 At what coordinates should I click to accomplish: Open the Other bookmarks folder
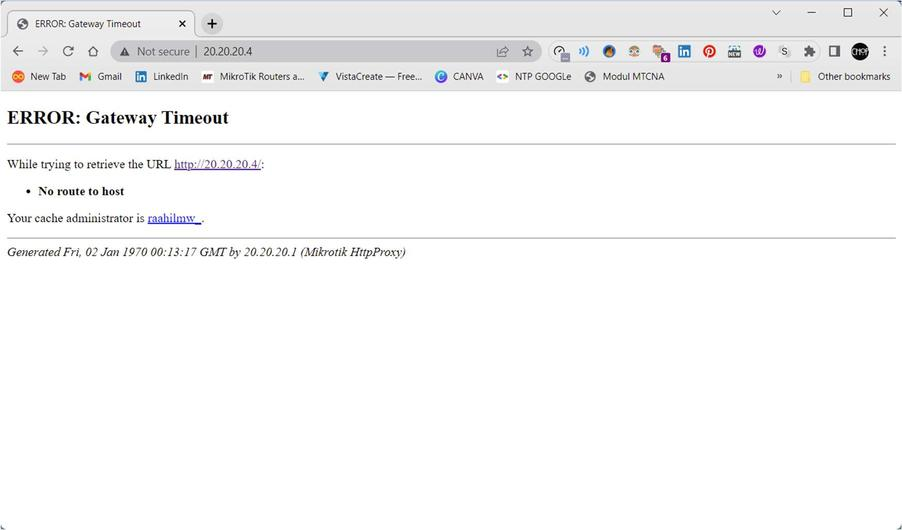pos(845,76)
